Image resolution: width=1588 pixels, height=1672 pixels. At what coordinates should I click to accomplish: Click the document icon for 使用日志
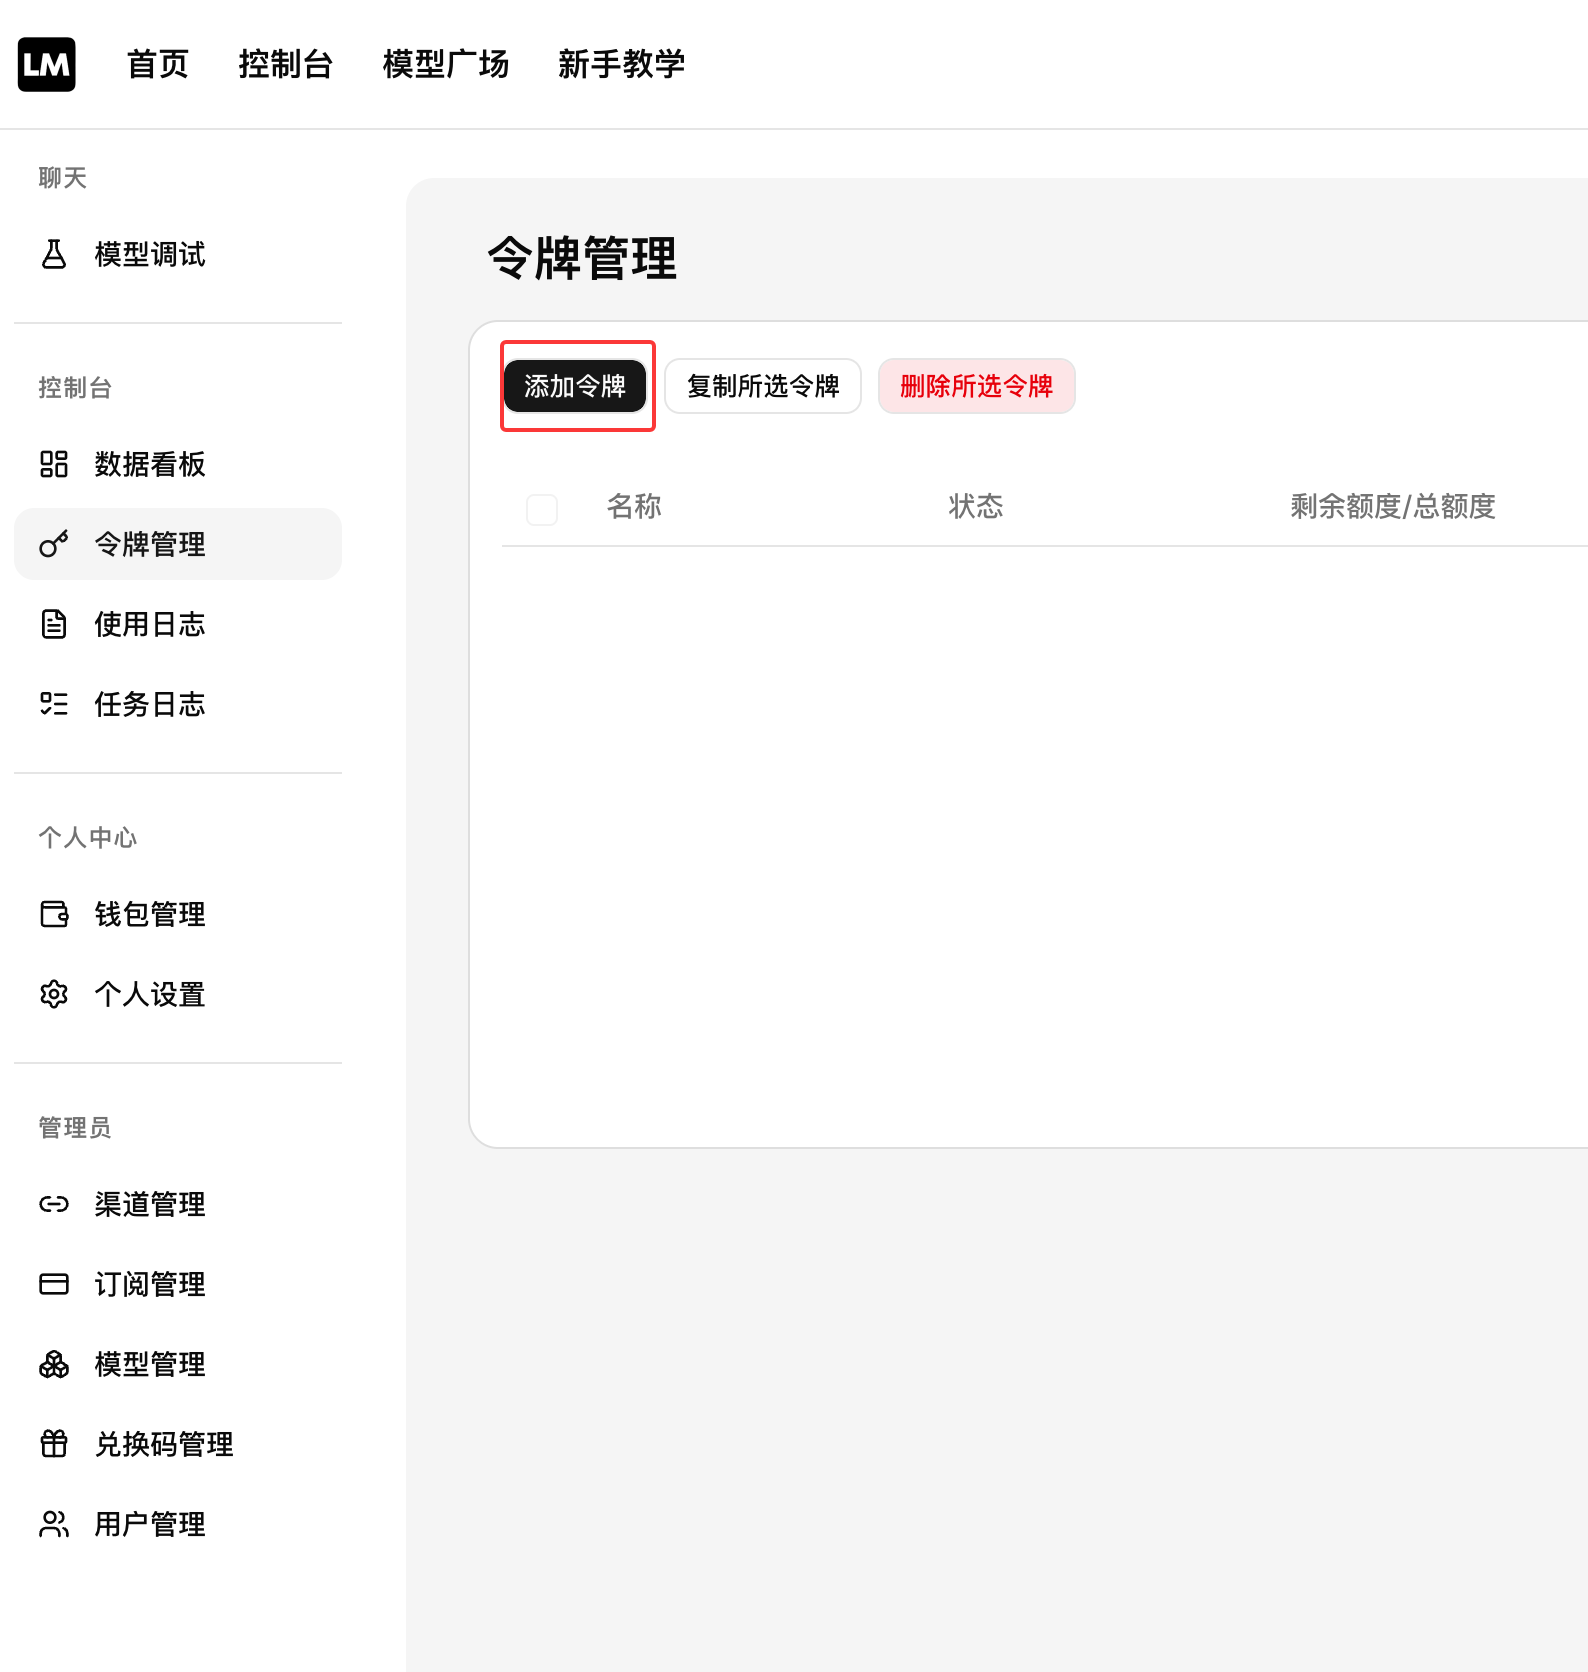54,624
